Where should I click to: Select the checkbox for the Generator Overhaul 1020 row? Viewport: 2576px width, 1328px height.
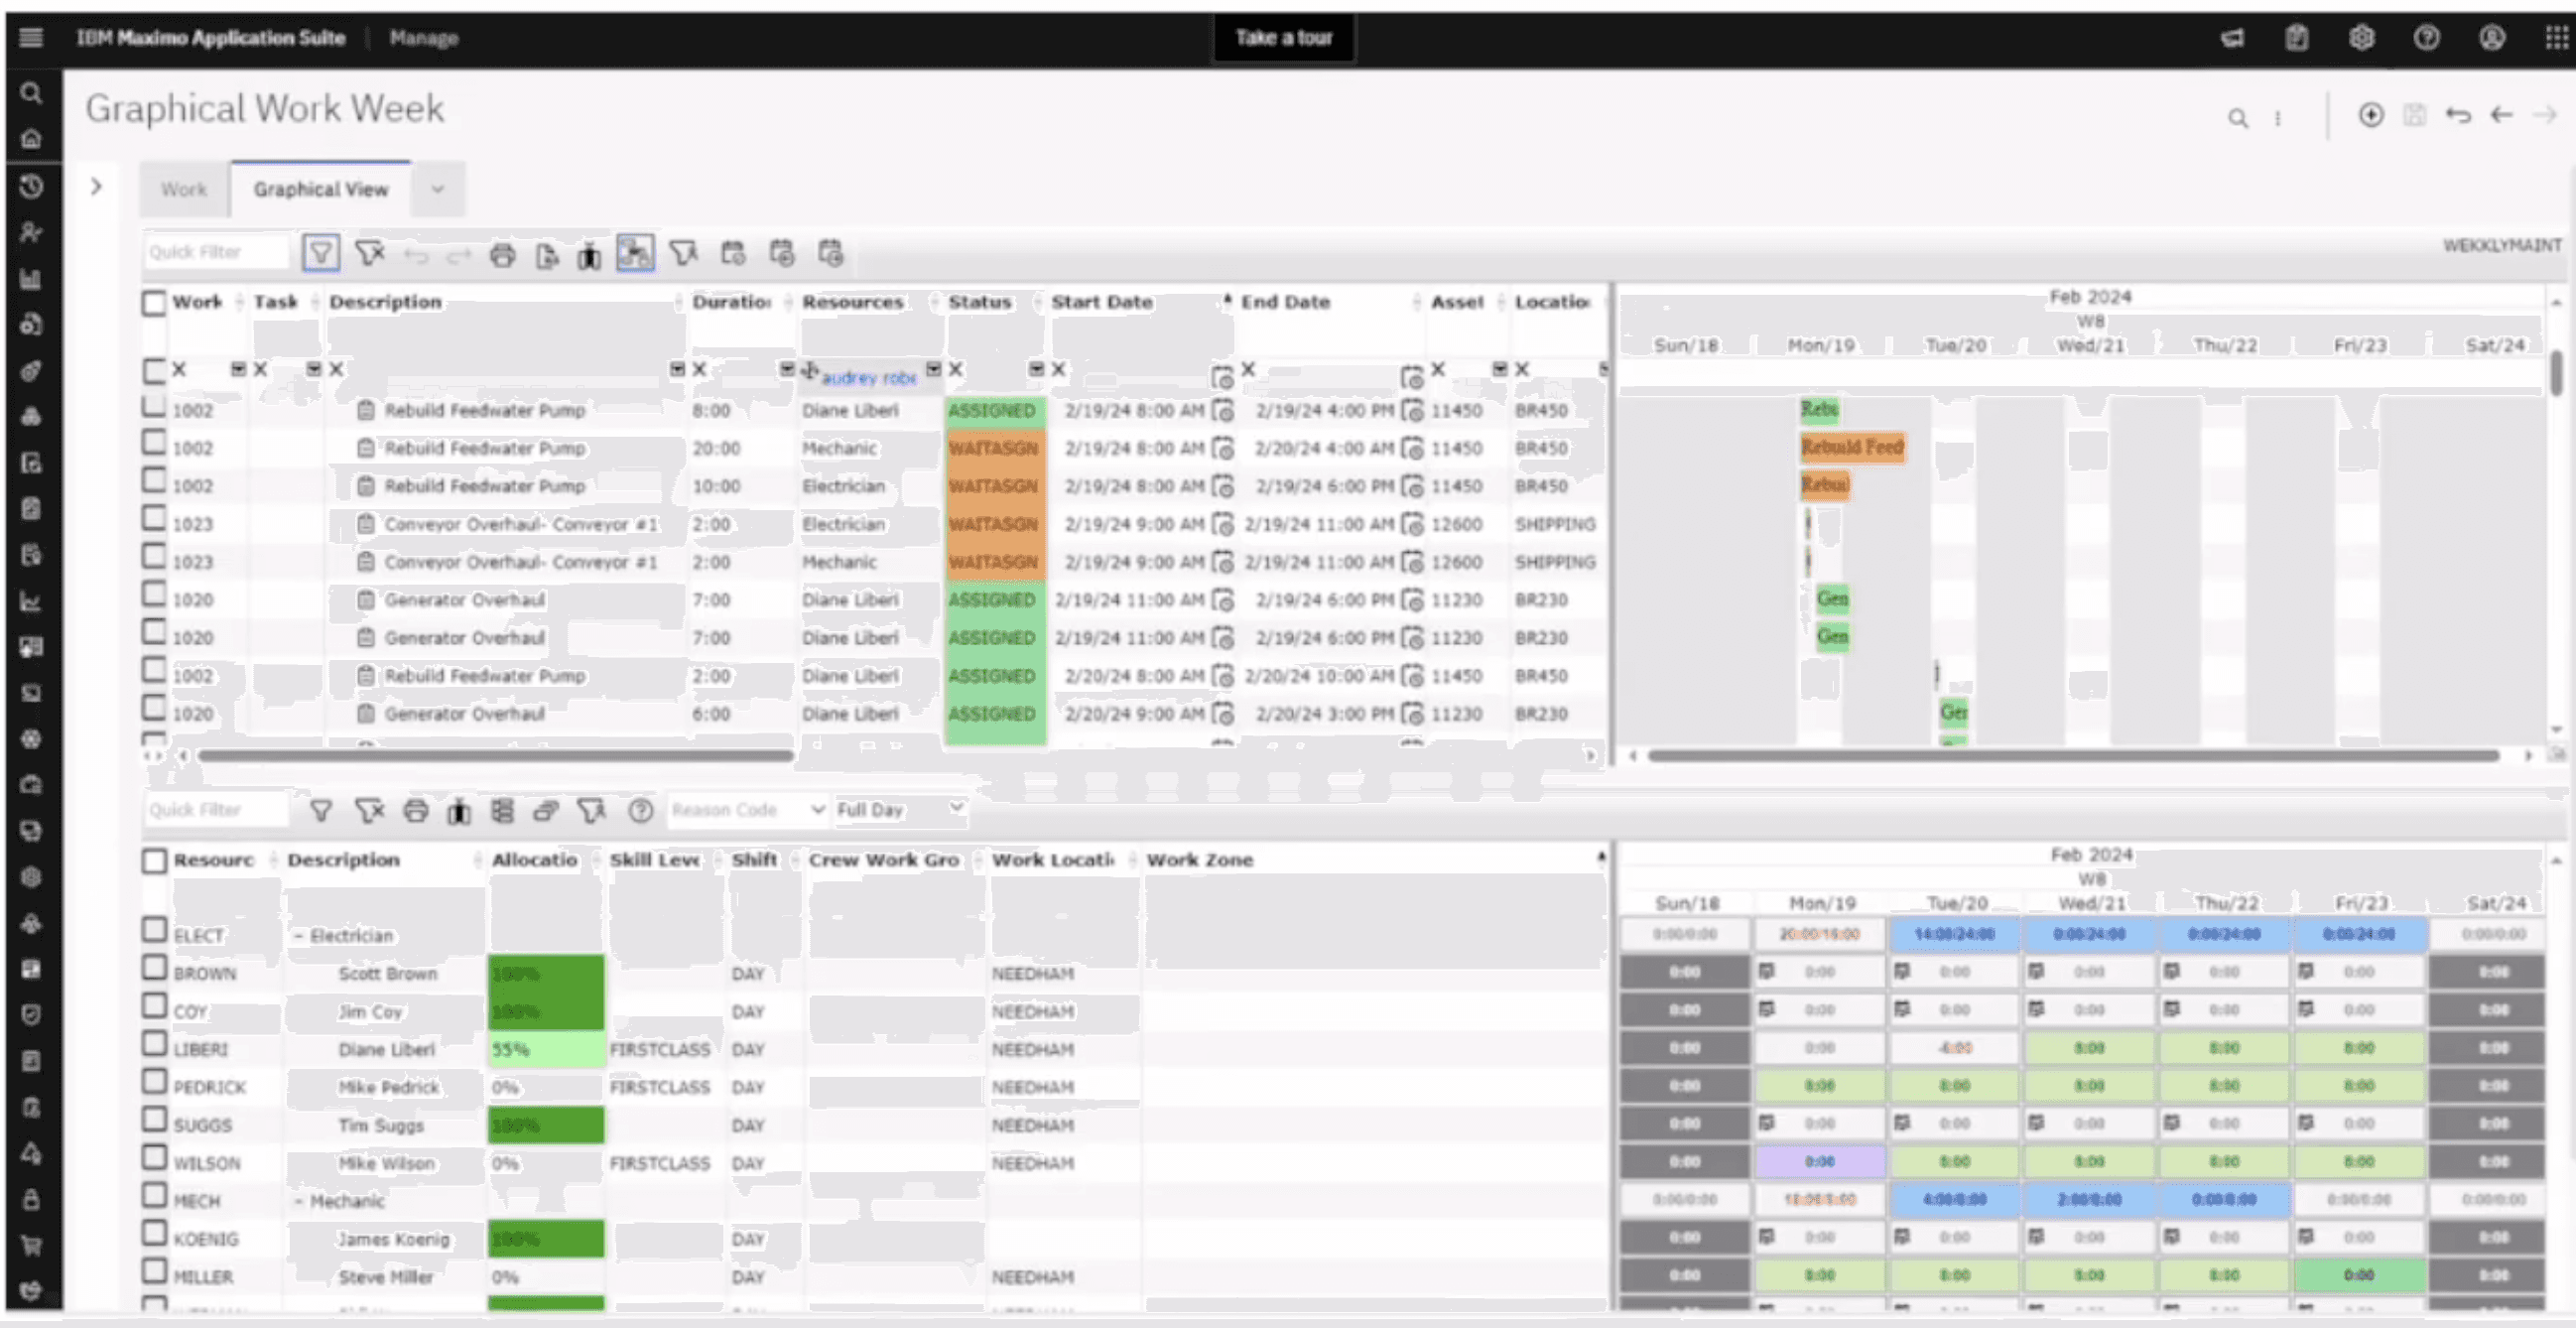[x=154, y=595]
